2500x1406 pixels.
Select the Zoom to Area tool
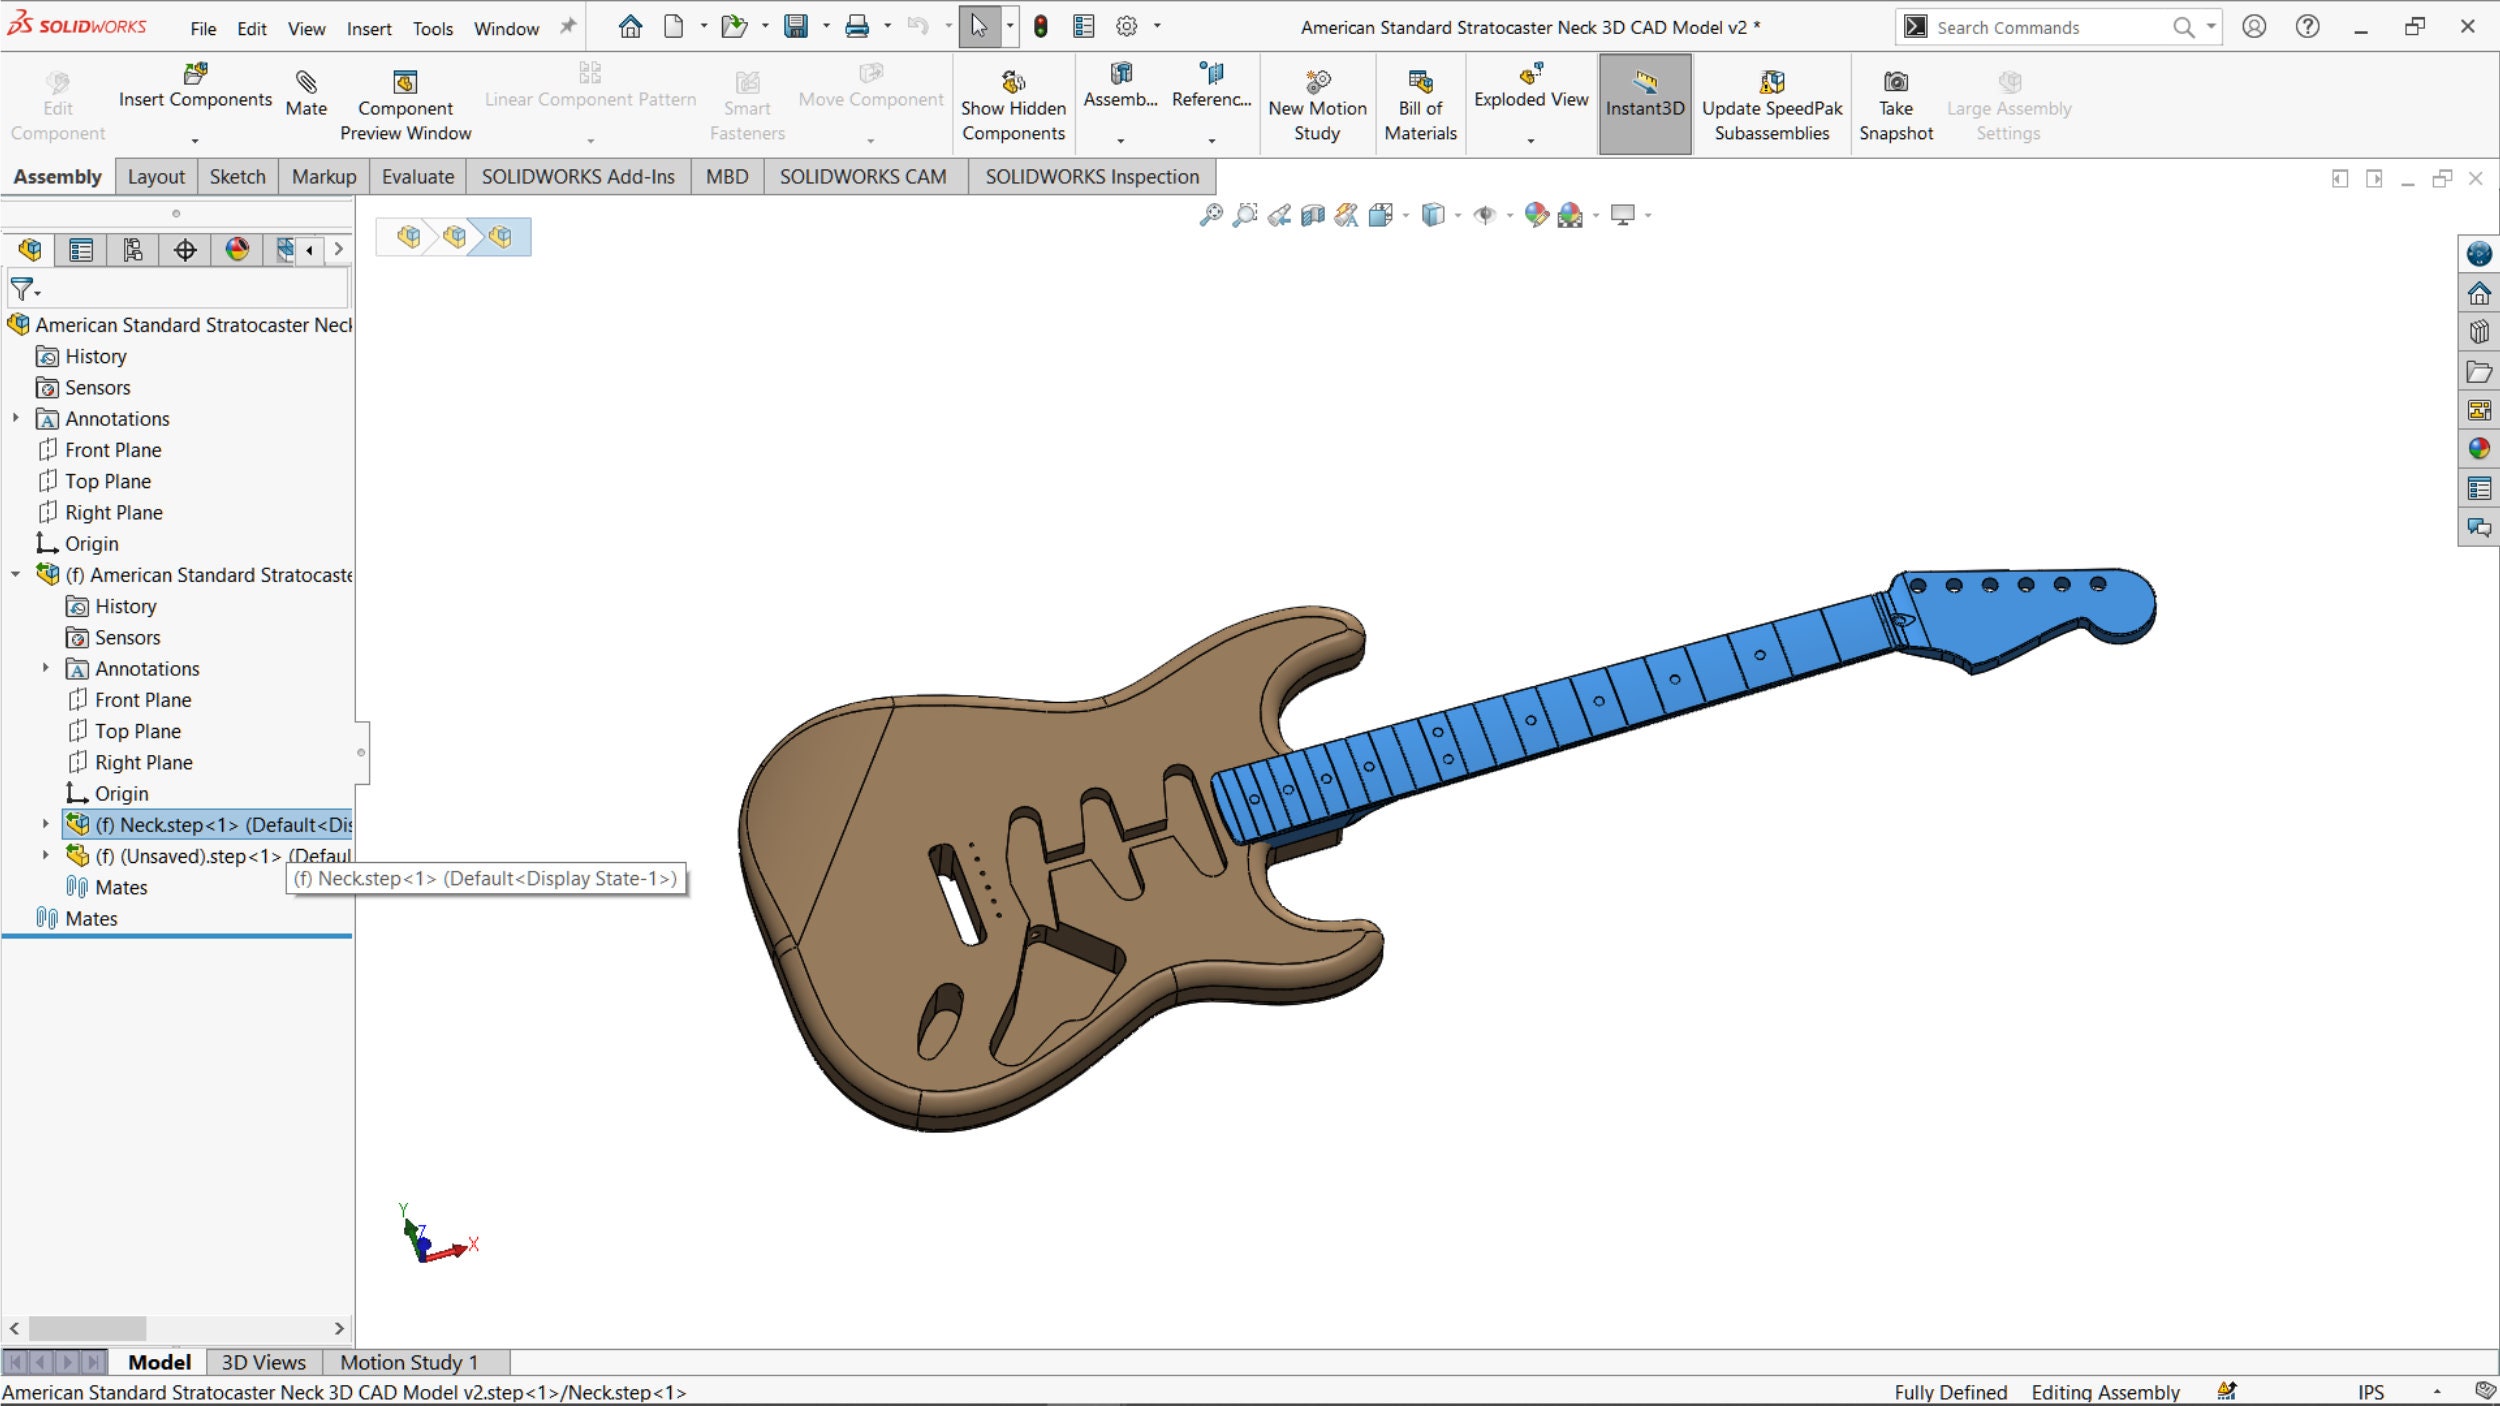point(1245,215)
